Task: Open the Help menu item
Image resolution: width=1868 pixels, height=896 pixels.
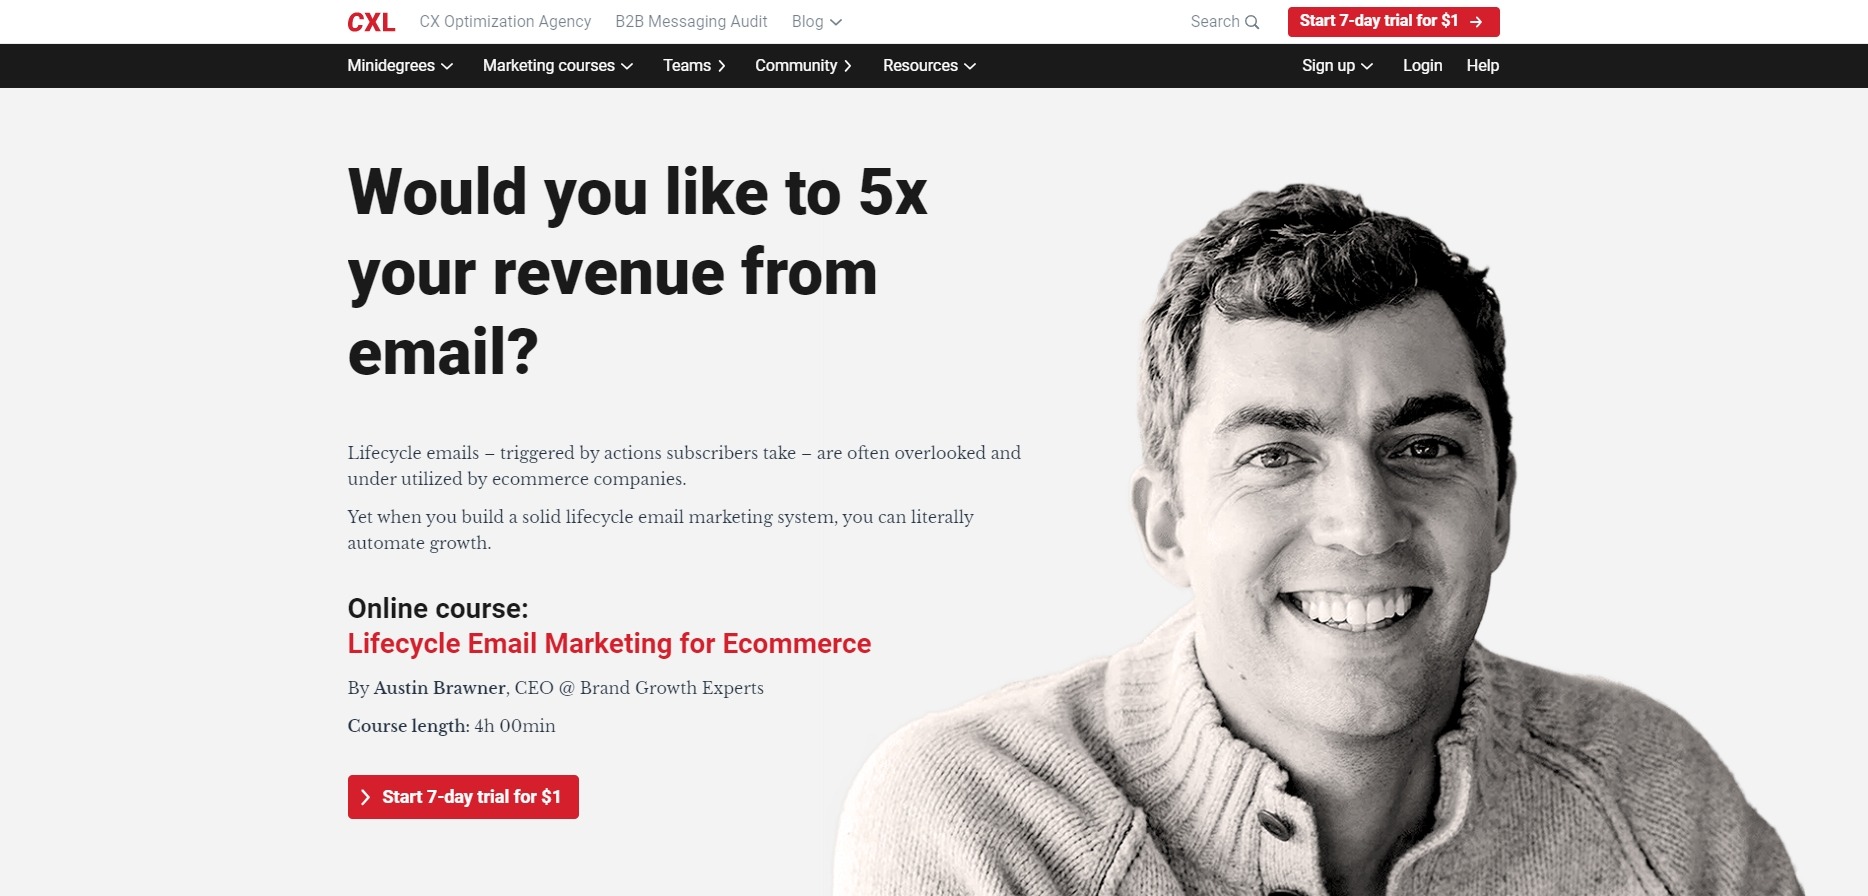Action: 1482,66
